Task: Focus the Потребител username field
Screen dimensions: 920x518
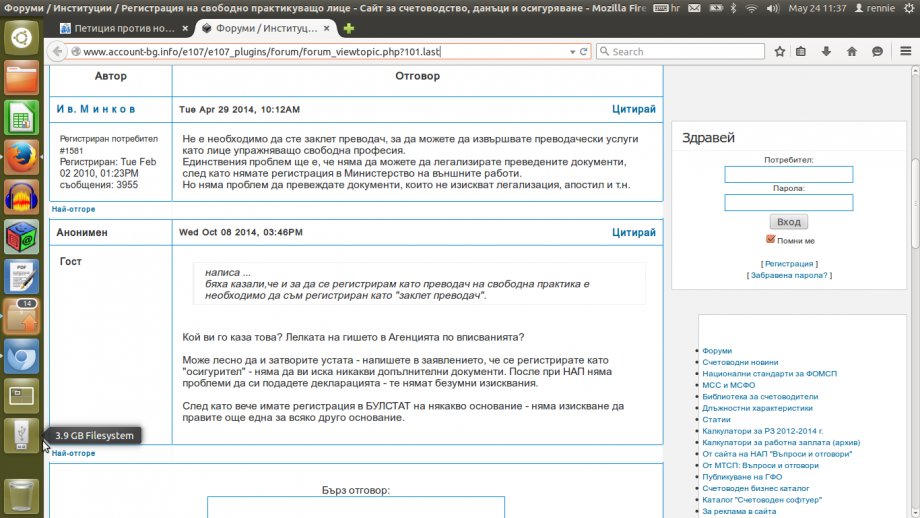Action: pos(789,174)
